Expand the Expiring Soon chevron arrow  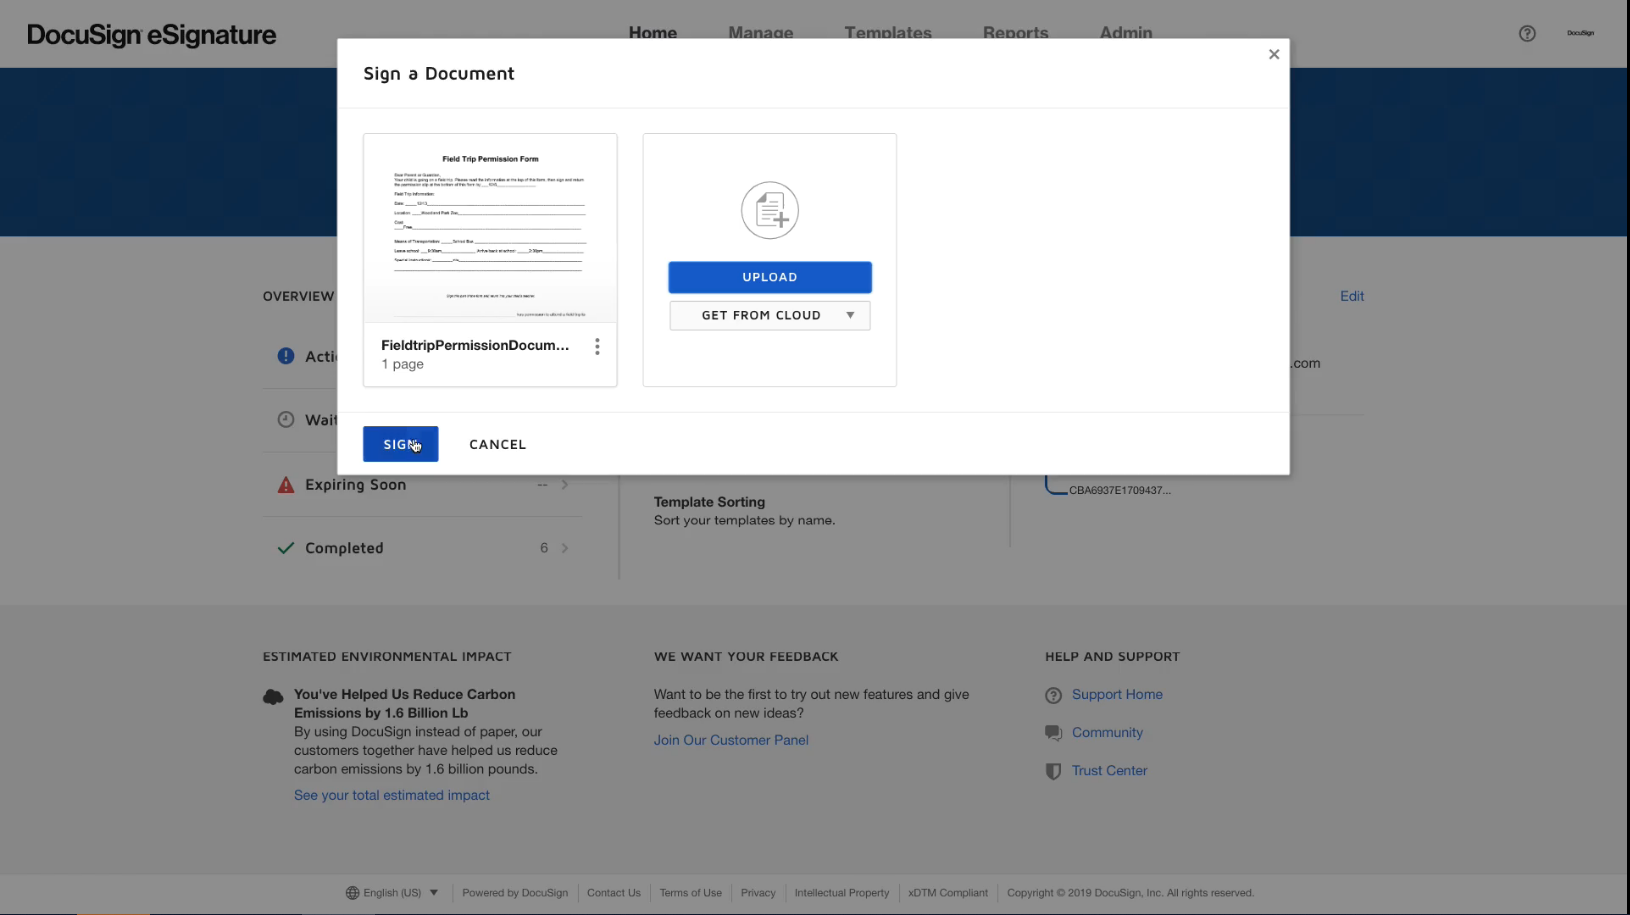564,485
